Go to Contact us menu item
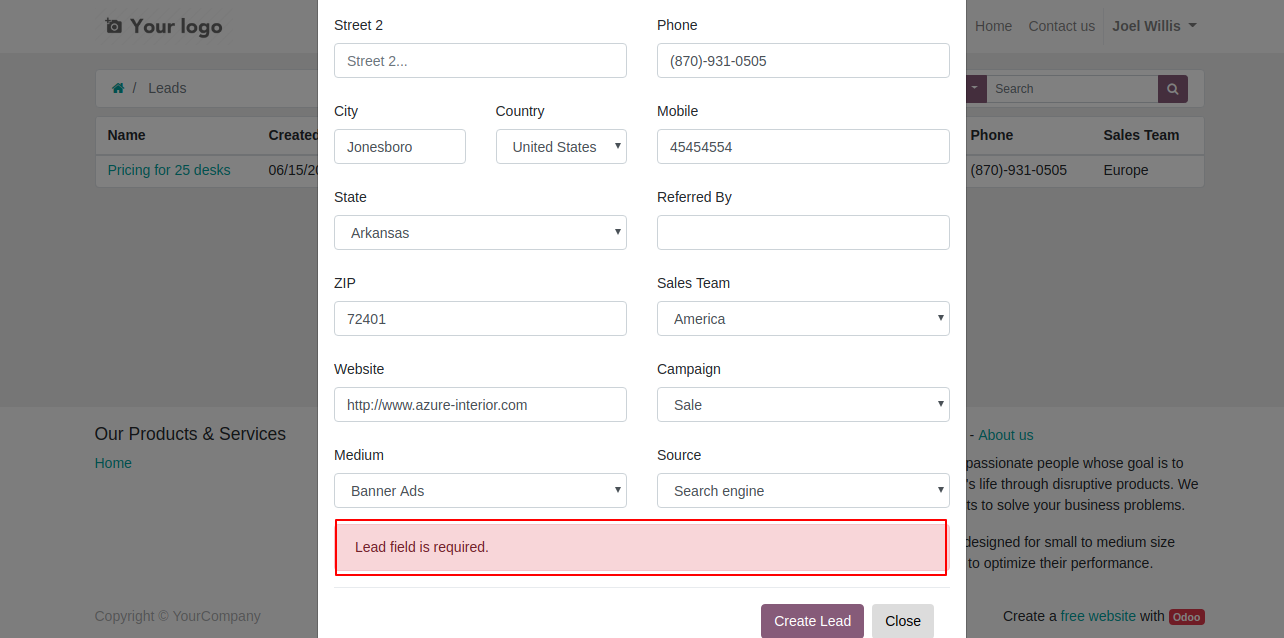The width and height of the screenshot is (1284, 638). click(x=1061, y=26)
